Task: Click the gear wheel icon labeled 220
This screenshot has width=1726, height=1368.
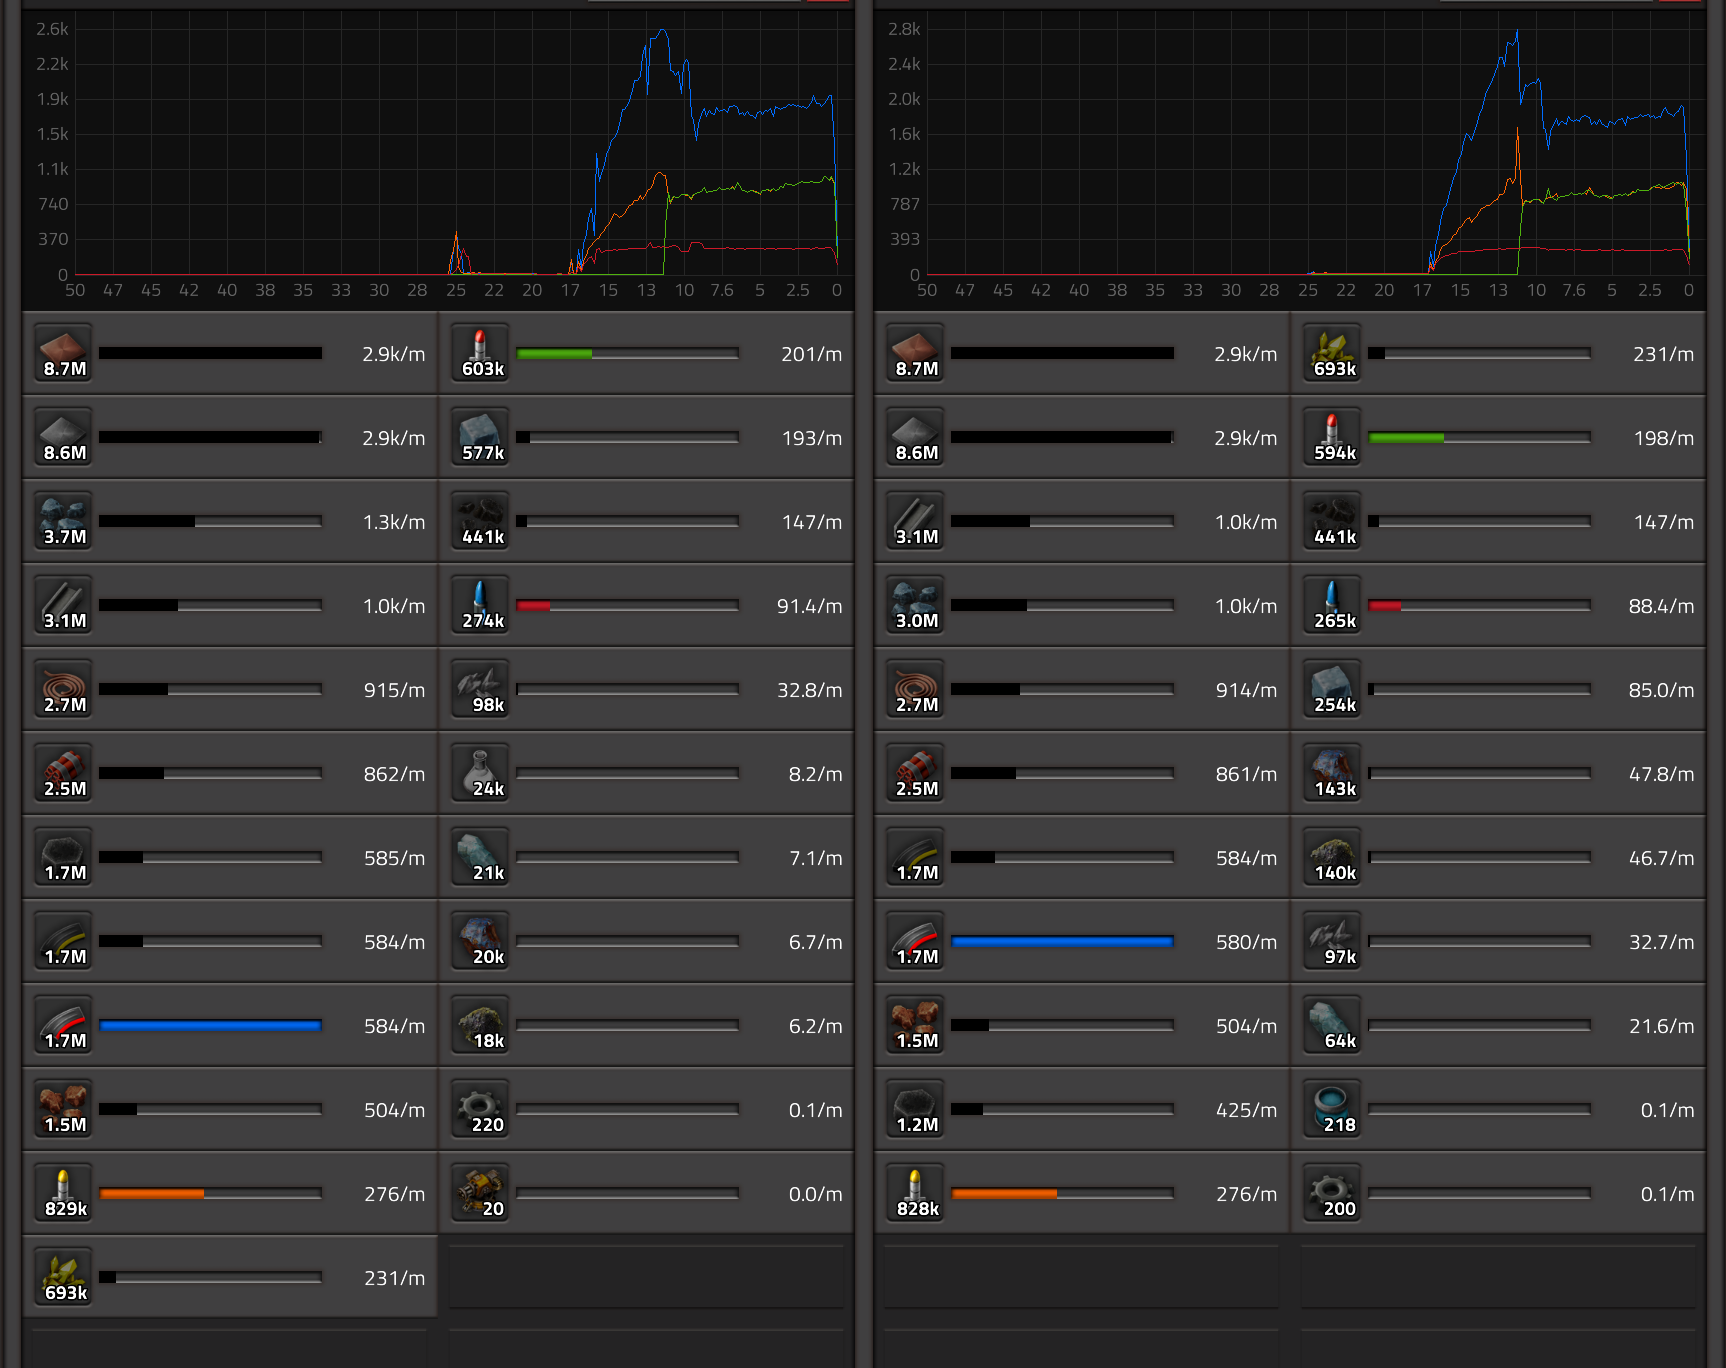Action: (x=481, y=1109)
